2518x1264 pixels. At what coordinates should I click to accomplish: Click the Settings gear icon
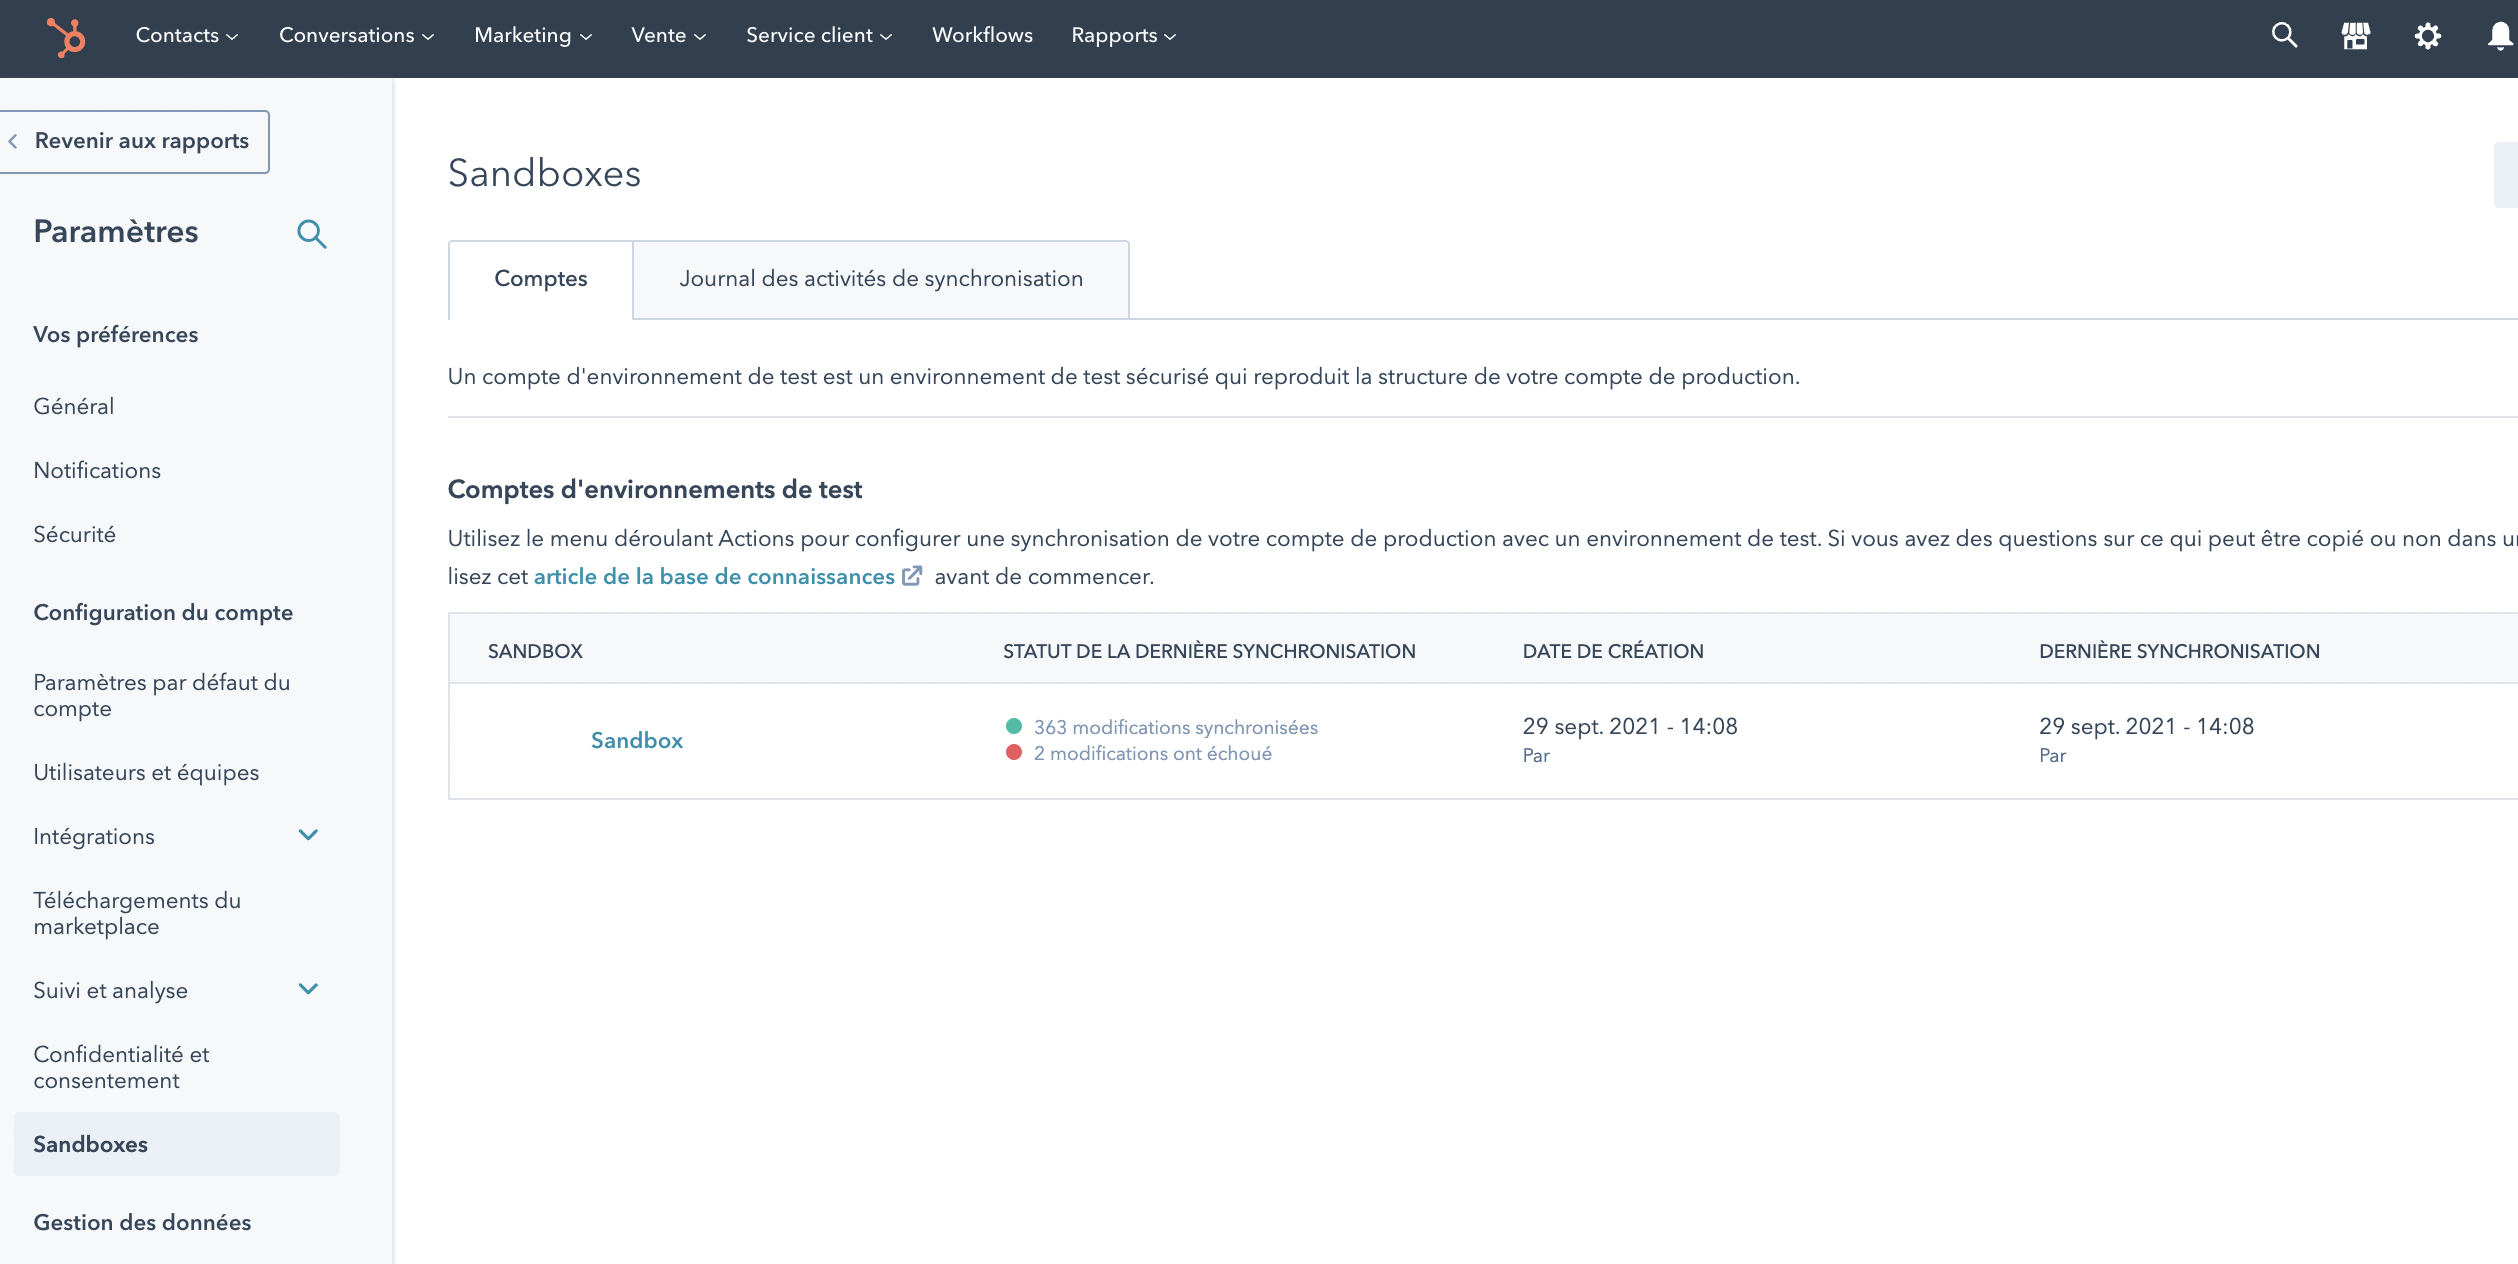2427,35
